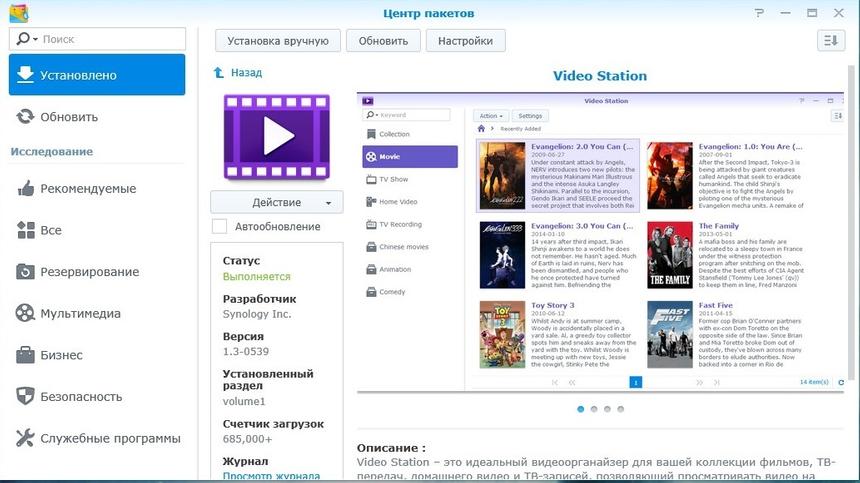Click the backup icon beside Резервирование
This screenshot has width=860, height=483.
(25, 272)
